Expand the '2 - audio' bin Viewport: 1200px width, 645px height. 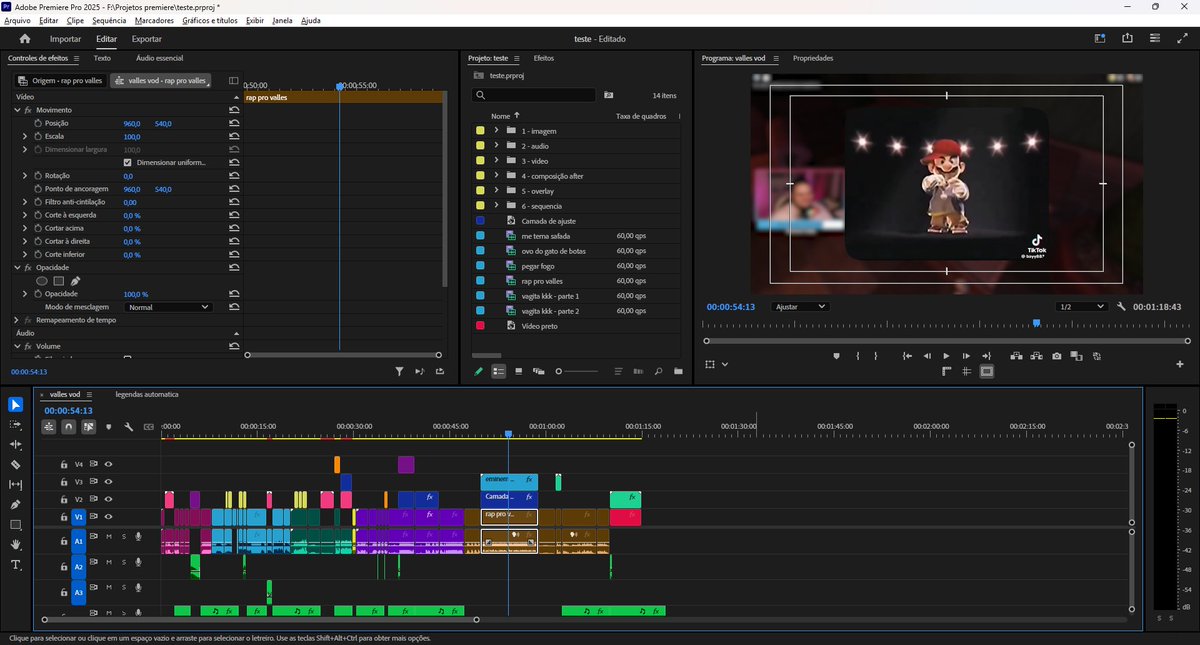[x=496, y=146]
